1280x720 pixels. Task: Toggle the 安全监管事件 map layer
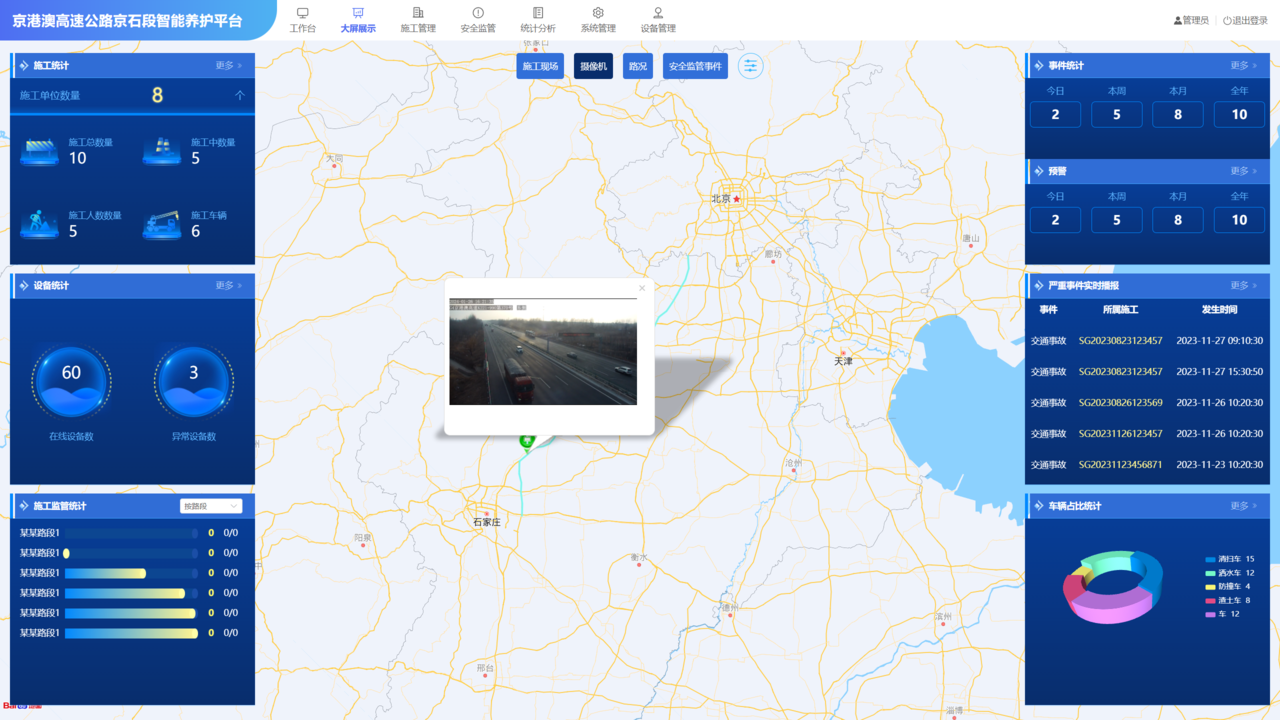(695, 66)
